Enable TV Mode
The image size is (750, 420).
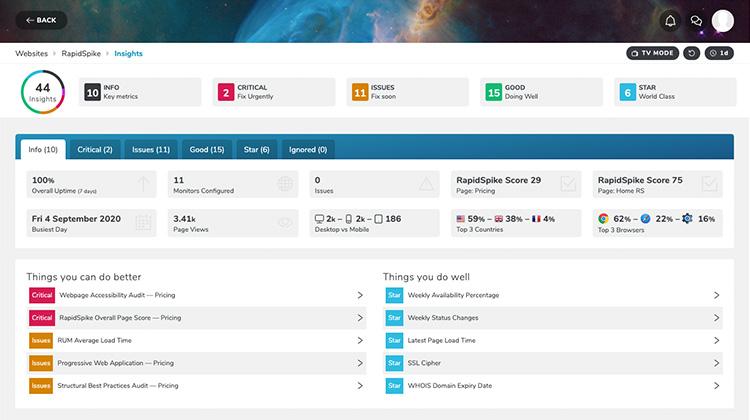click(652, 53)
